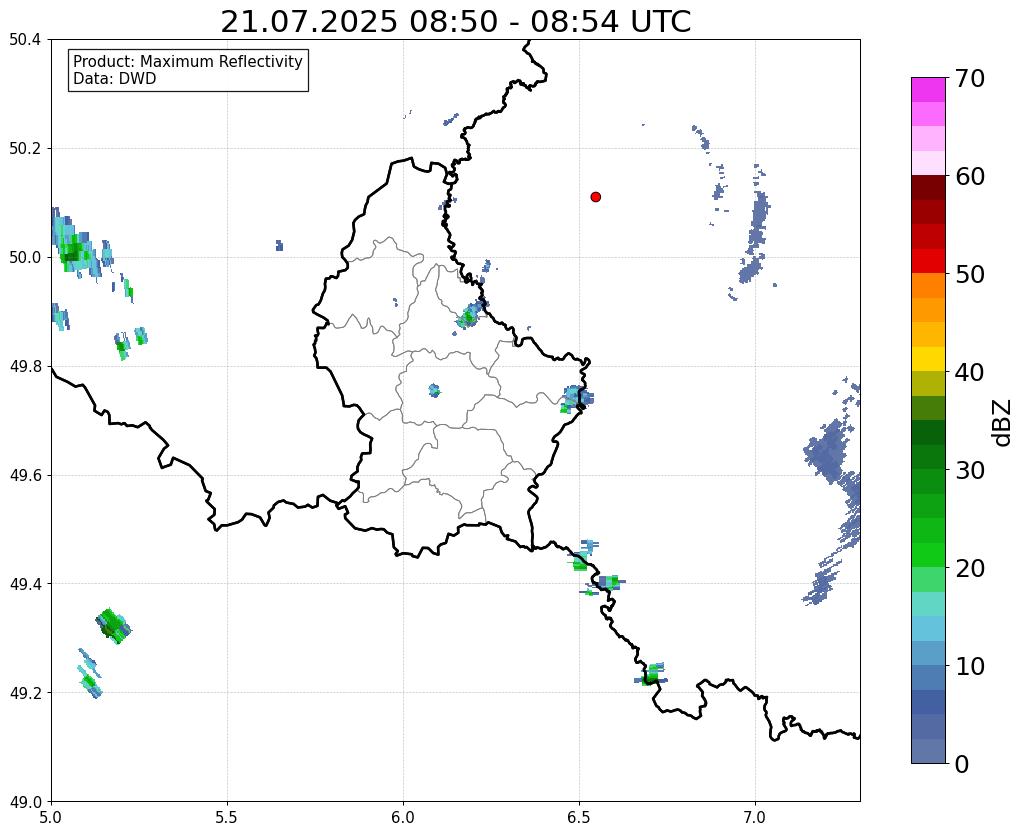Viewport: 1023px width, 834px height.
Task: Click the bright green colorbar segment near 20
Action: point(928,555)
